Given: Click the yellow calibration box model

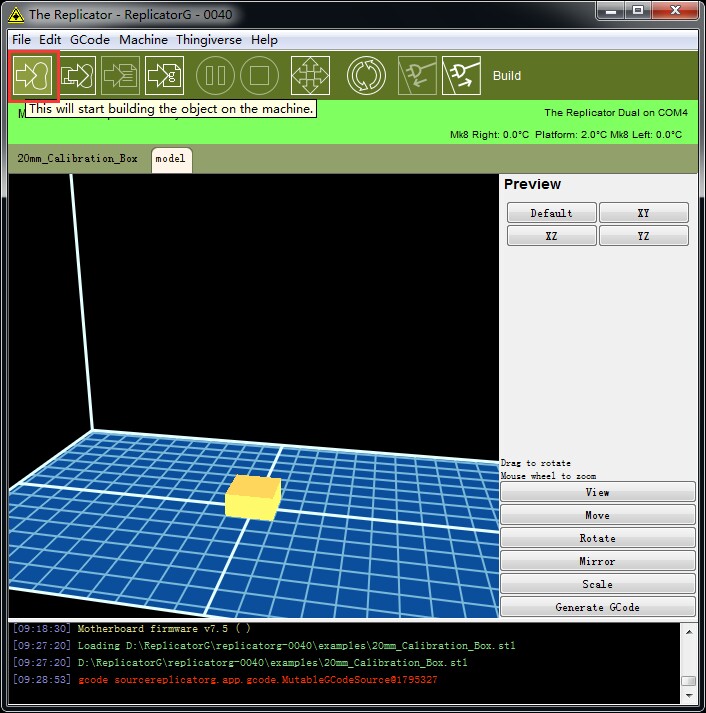Looking at the screenshot, I should click(x=253, y=498).
